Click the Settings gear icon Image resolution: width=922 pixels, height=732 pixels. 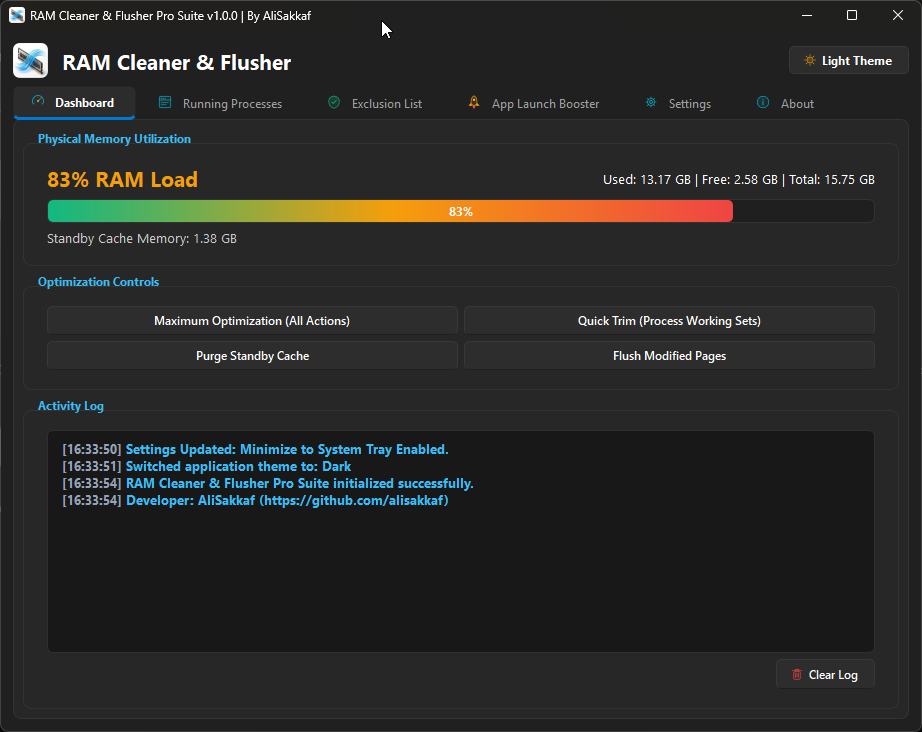651,102
